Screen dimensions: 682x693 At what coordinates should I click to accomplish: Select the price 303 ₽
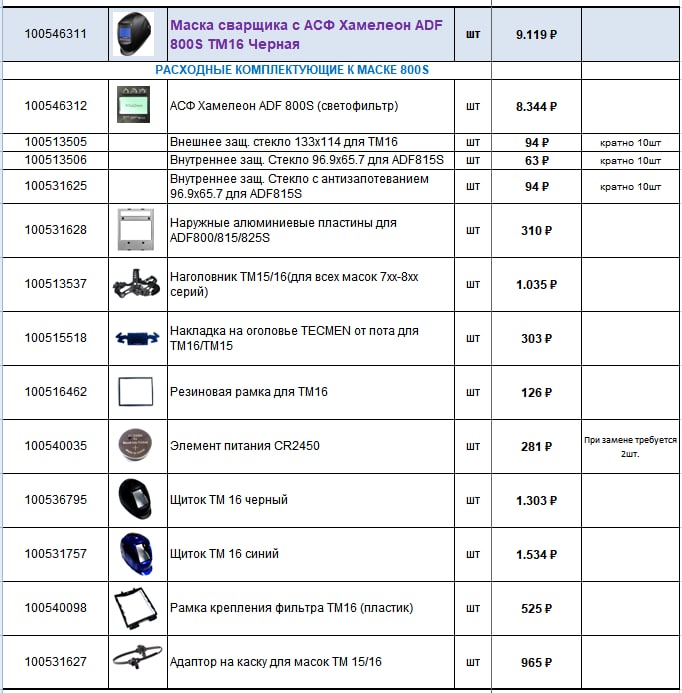[536, 339]
